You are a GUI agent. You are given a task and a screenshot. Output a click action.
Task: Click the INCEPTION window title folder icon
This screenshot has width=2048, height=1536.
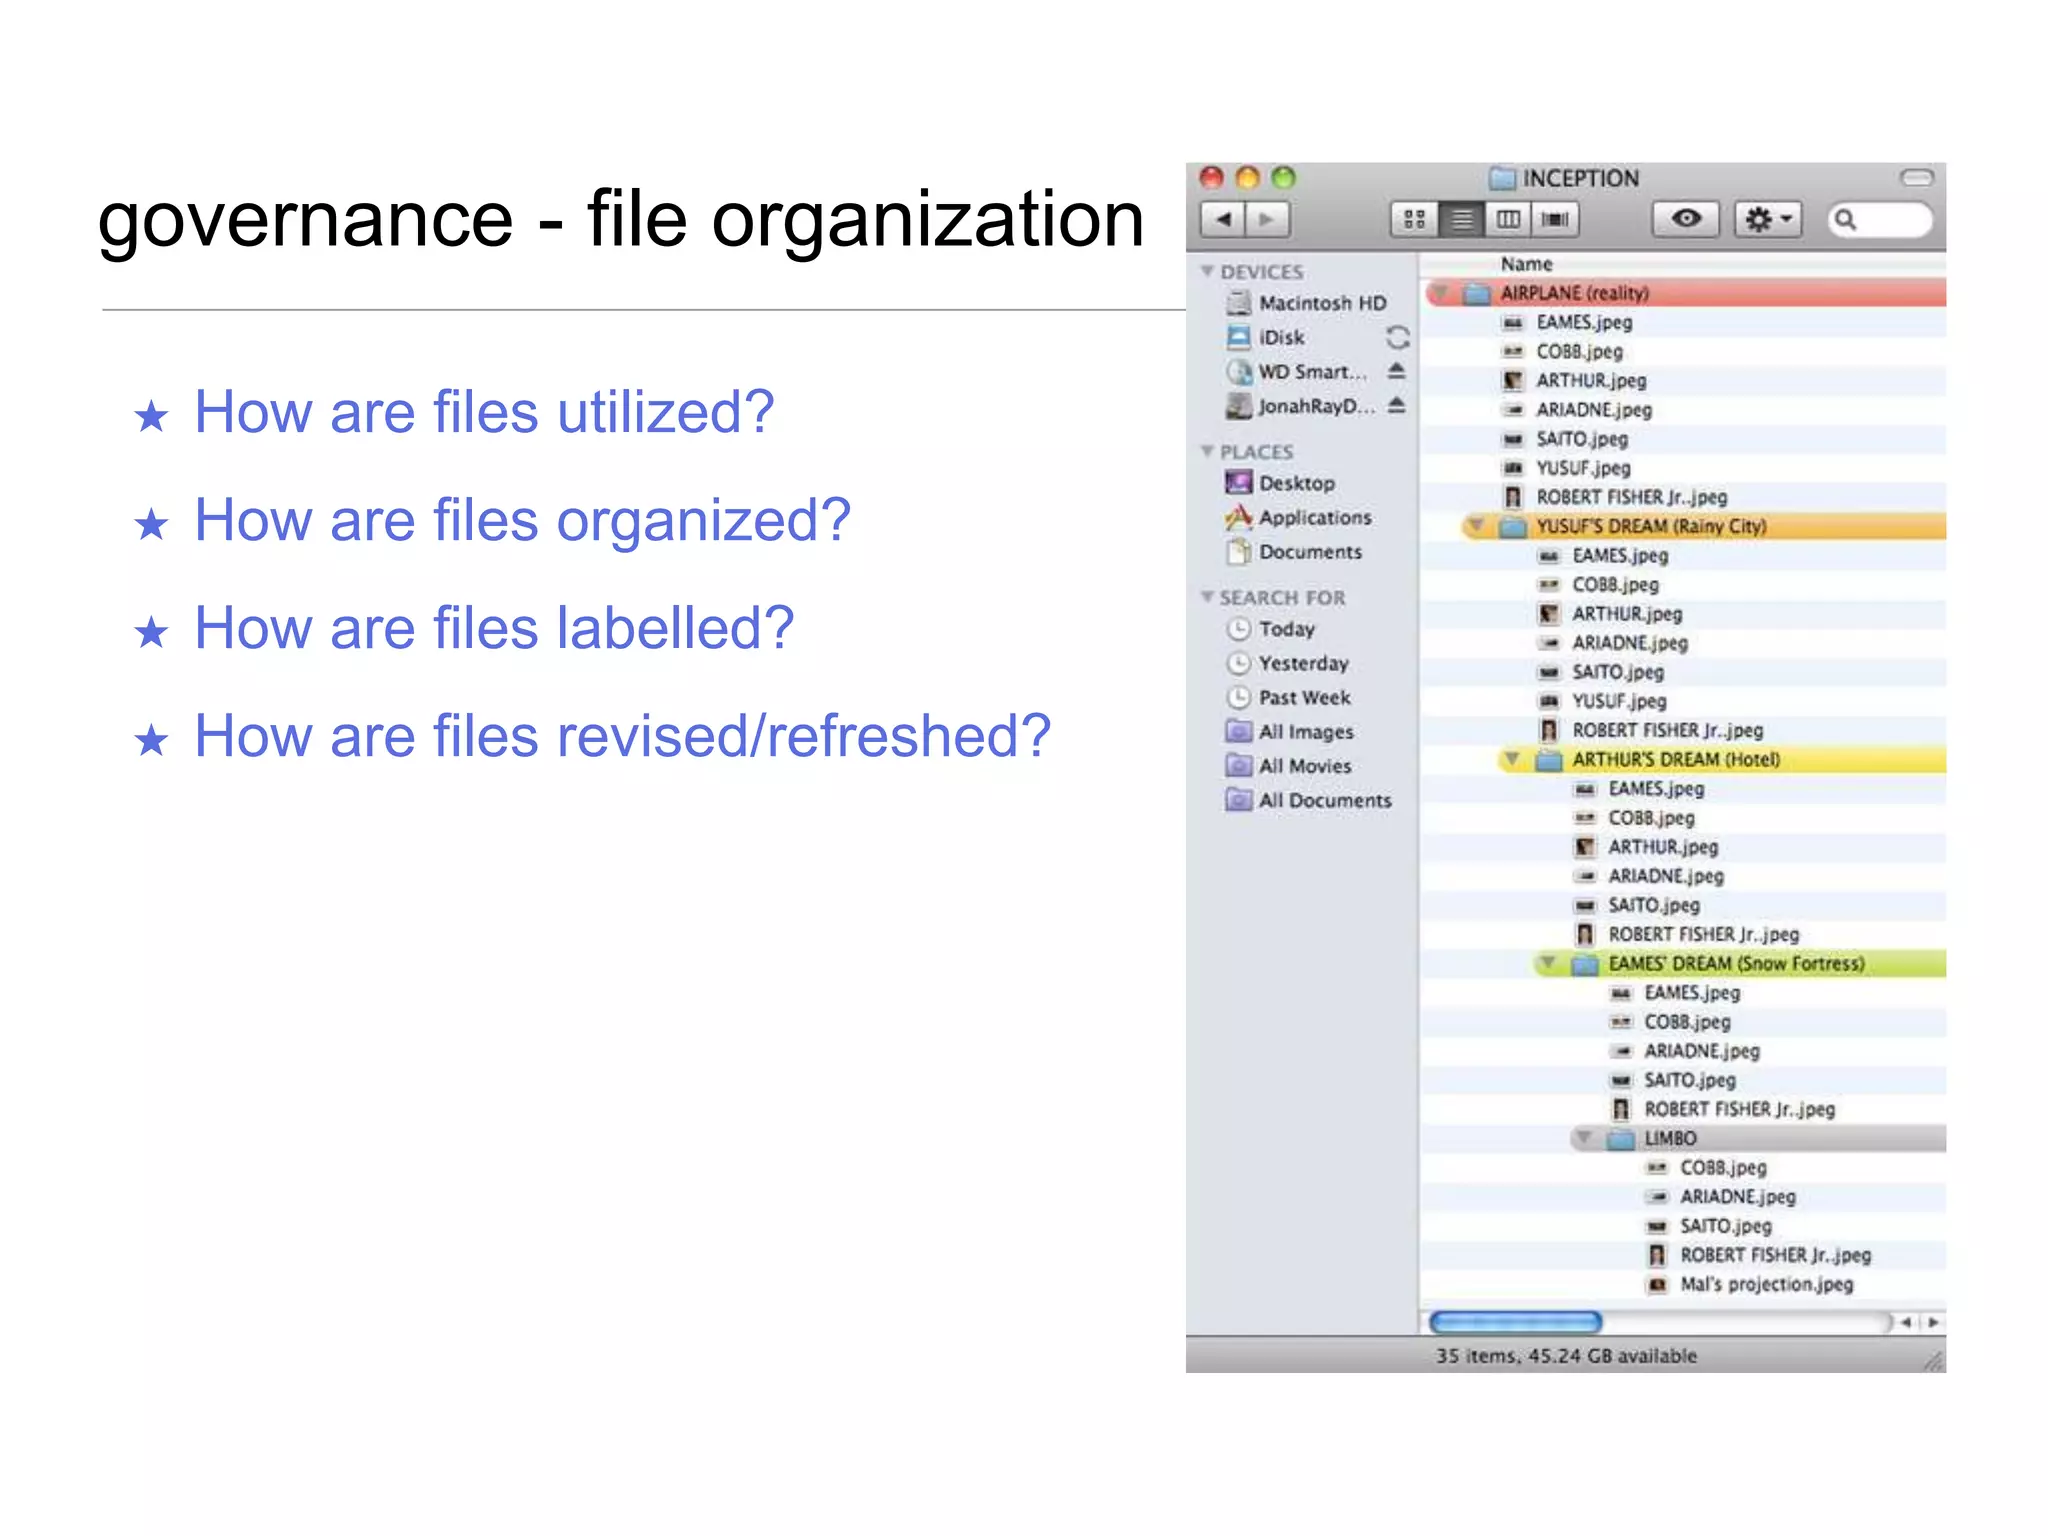1502,178
